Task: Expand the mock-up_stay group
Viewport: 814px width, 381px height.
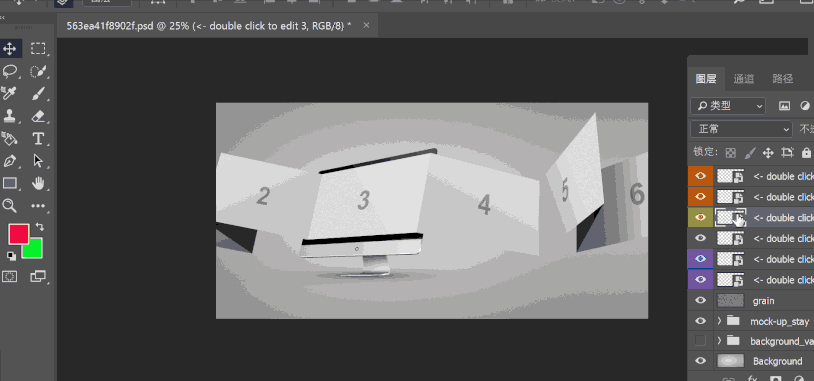Action: coord(719,321)
